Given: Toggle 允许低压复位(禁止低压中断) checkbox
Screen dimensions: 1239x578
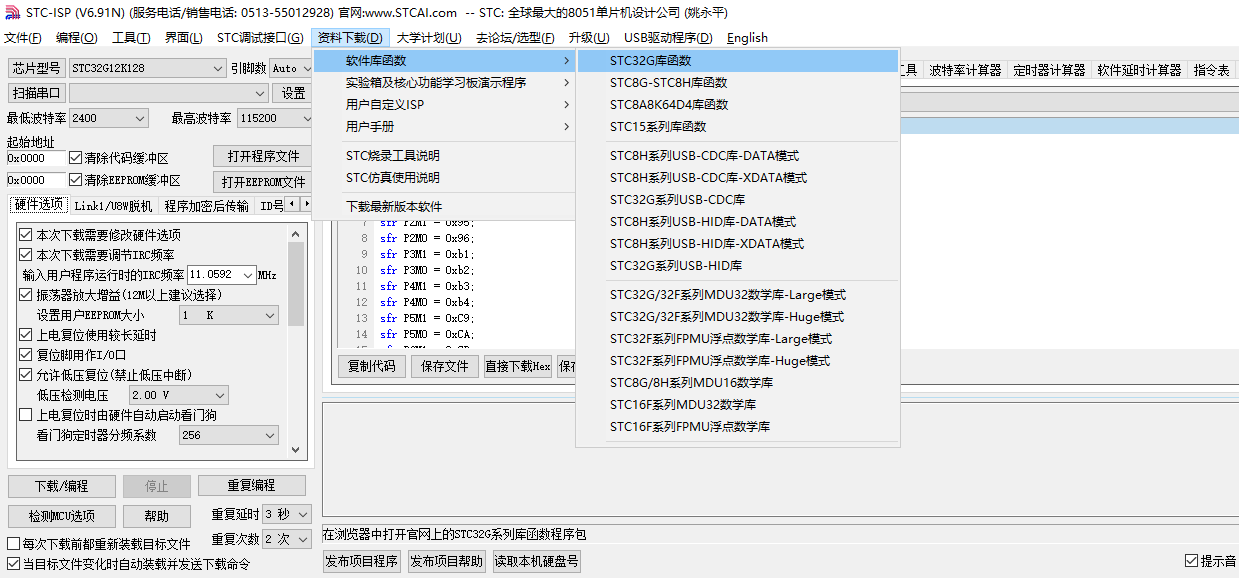Looking at the screenshot, I should pos(26,375).
